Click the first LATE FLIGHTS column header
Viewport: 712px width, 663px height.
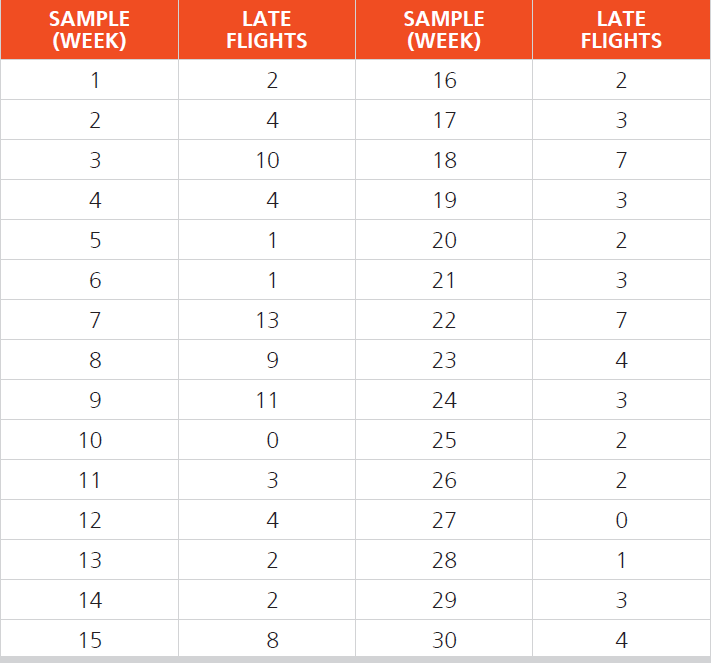(267, 30)
